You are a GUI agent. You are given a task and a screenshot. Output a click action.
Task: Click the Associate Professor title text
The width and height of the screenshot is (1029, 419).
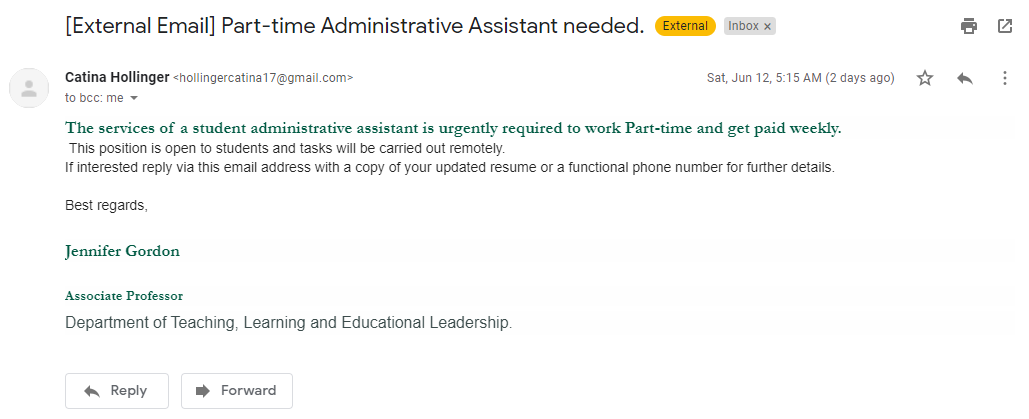tap(124, 296)
